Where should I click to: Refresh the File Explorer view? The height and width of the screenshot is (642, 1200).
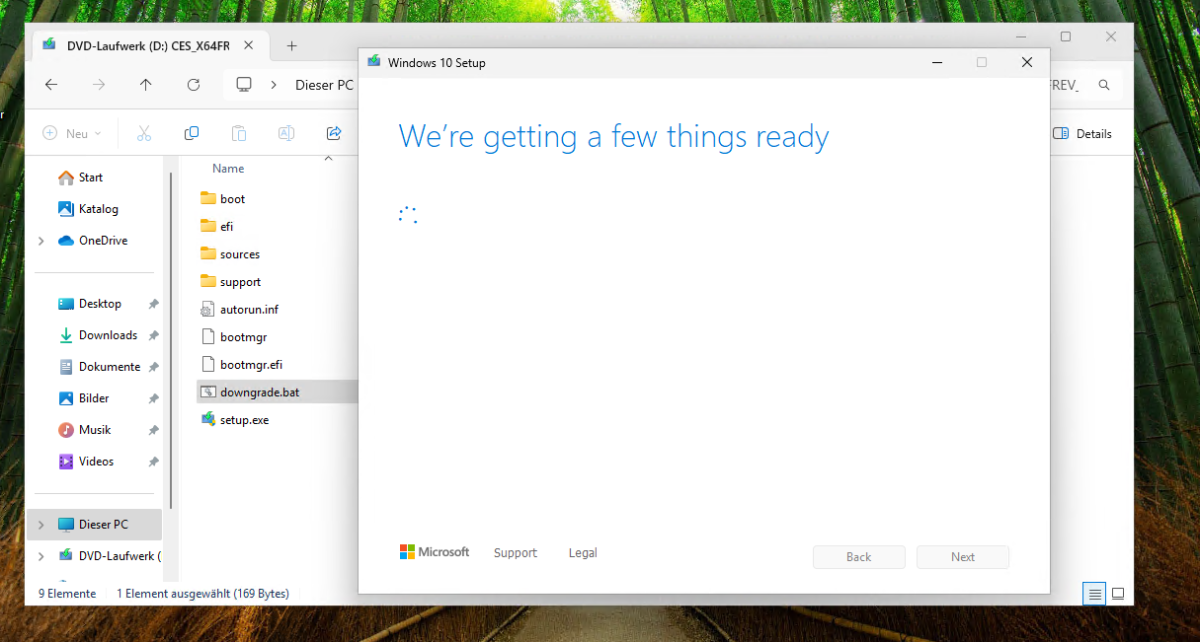click(x=194, y=85)
